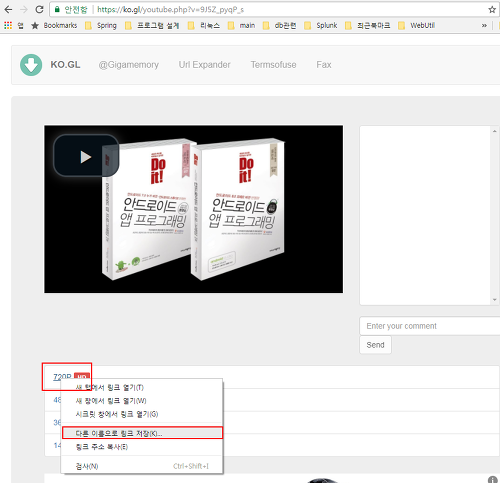Image resolution: width=500 pixels, height=483 pixels.
Task: Open the 리눅스 bookmark folder
Action: coord(204,25)
